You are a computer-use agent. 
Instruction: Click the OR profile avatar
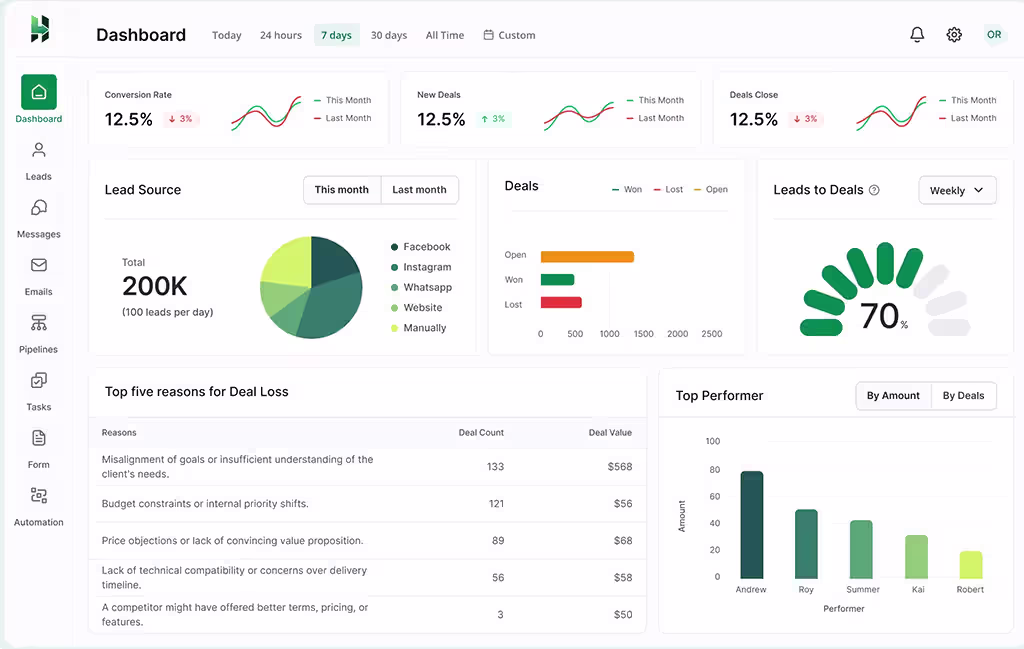[x=994, y=34]
